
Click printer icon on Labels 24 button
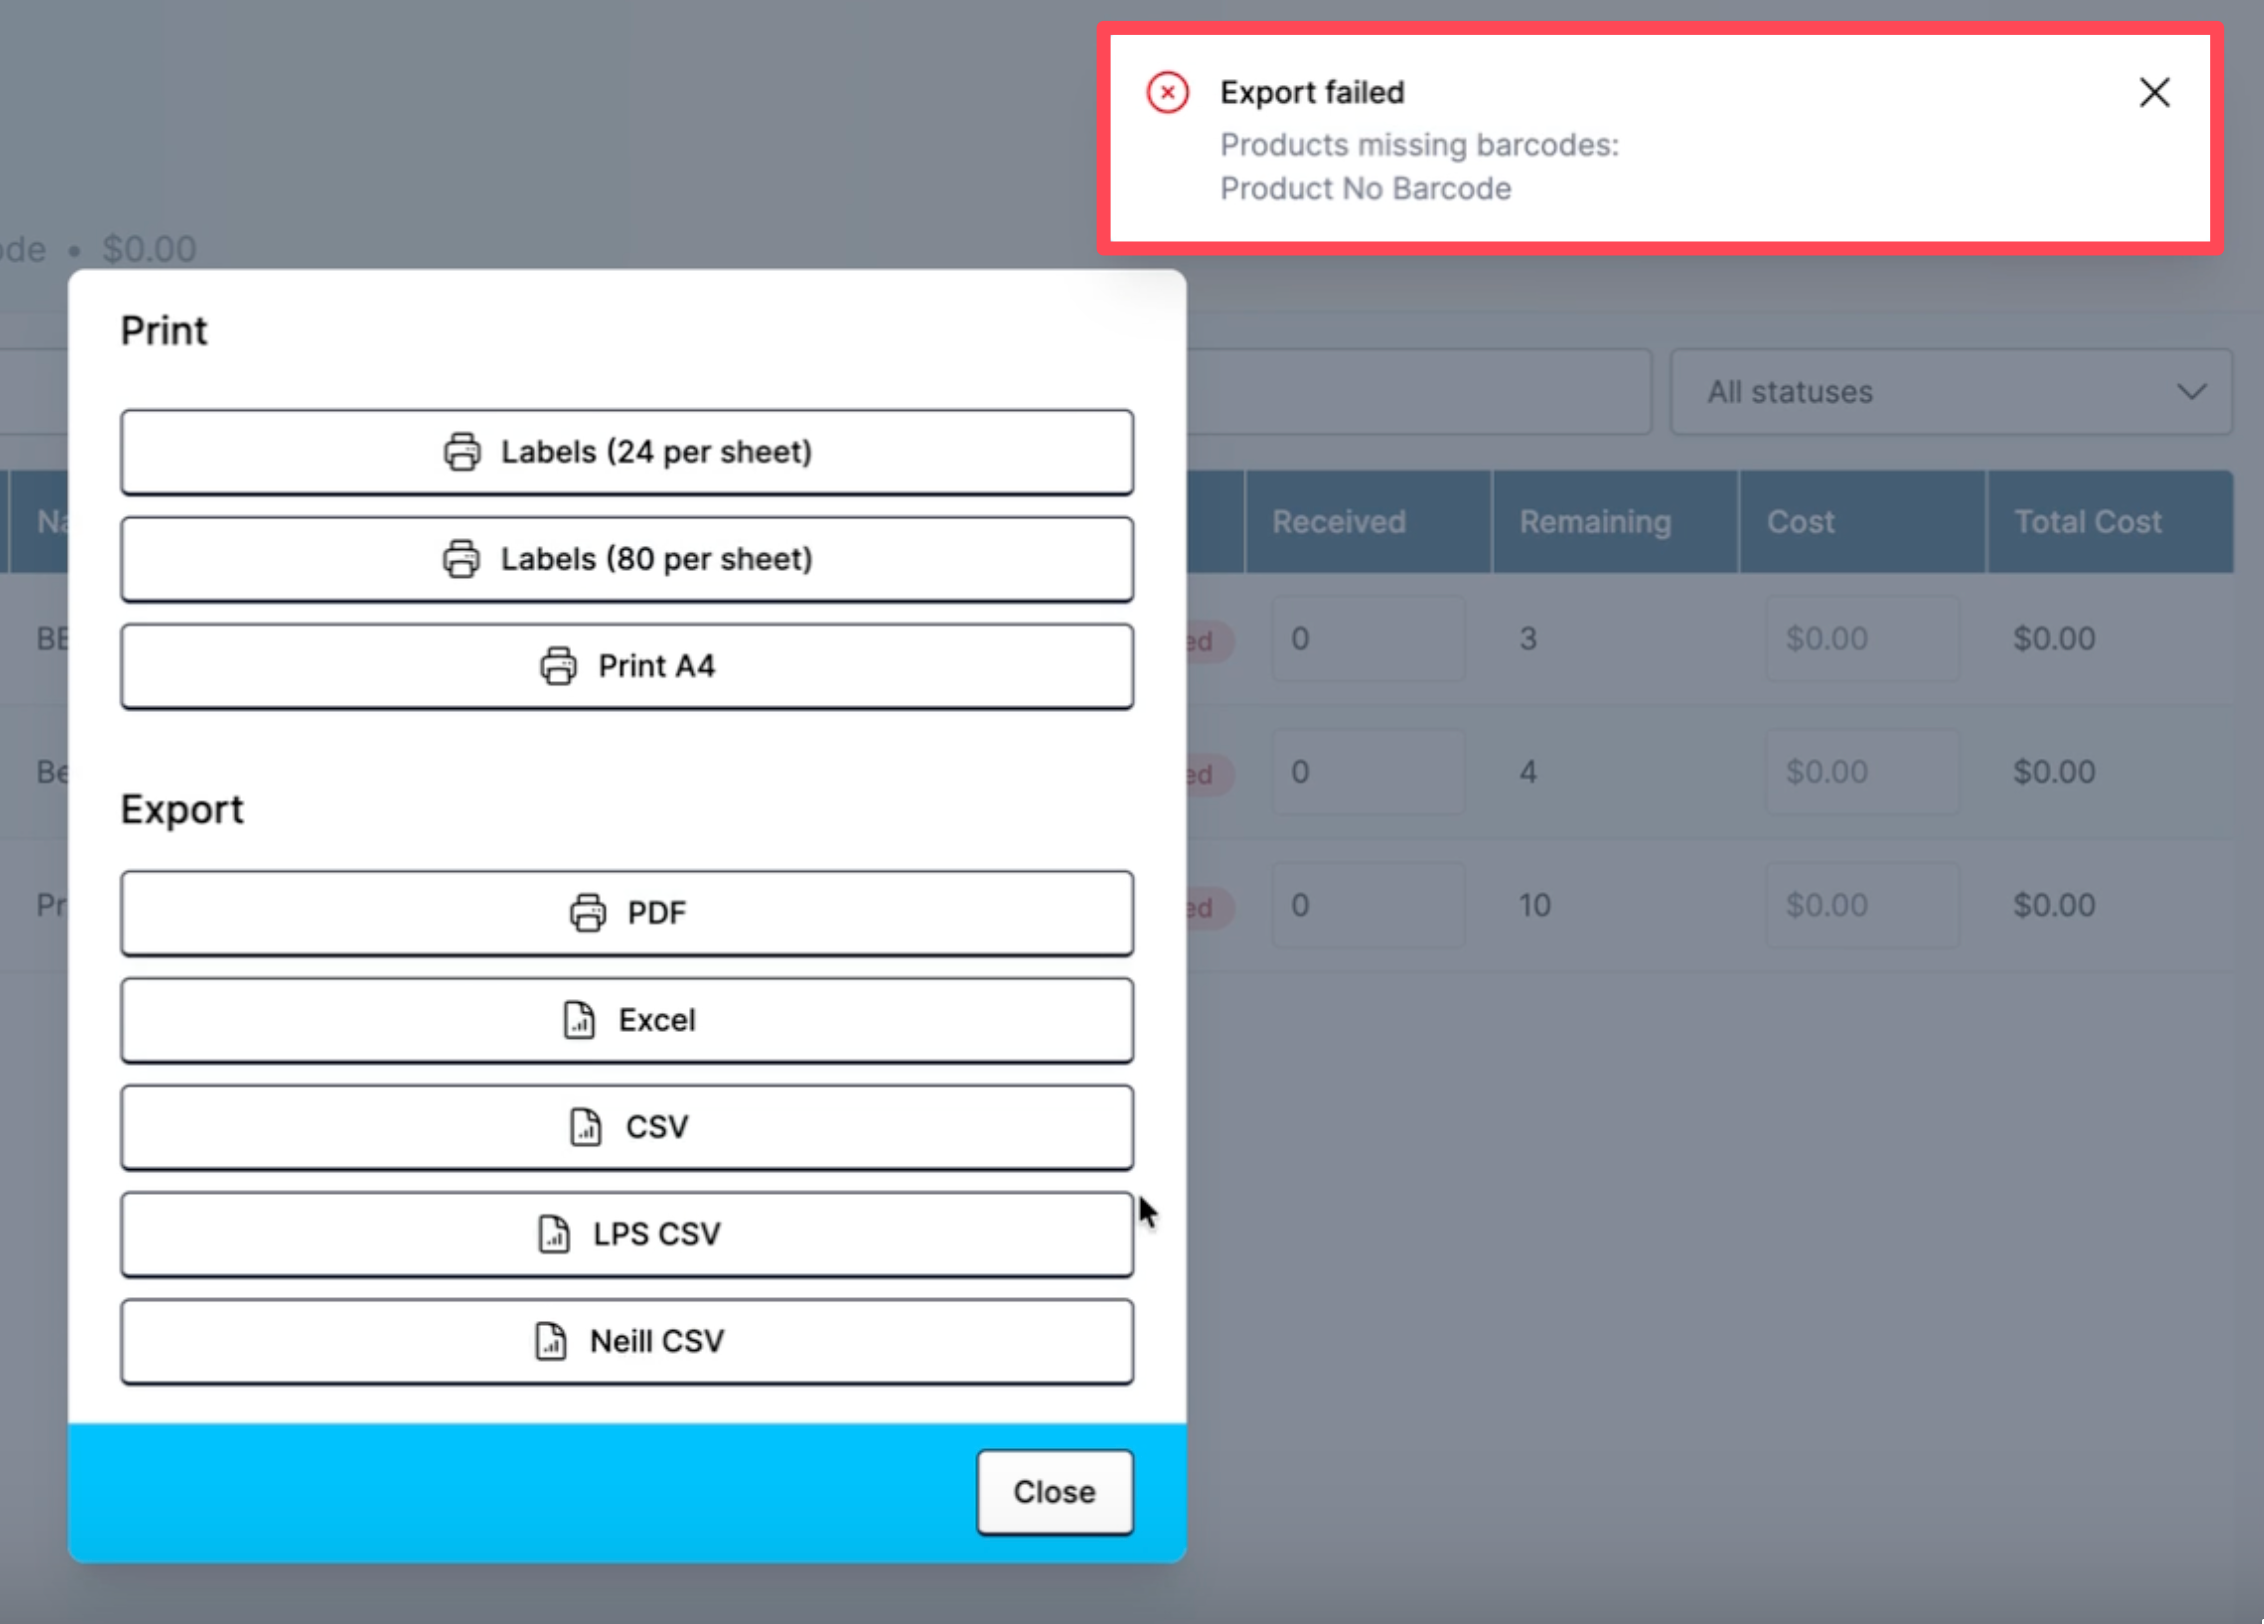point(462,452)
